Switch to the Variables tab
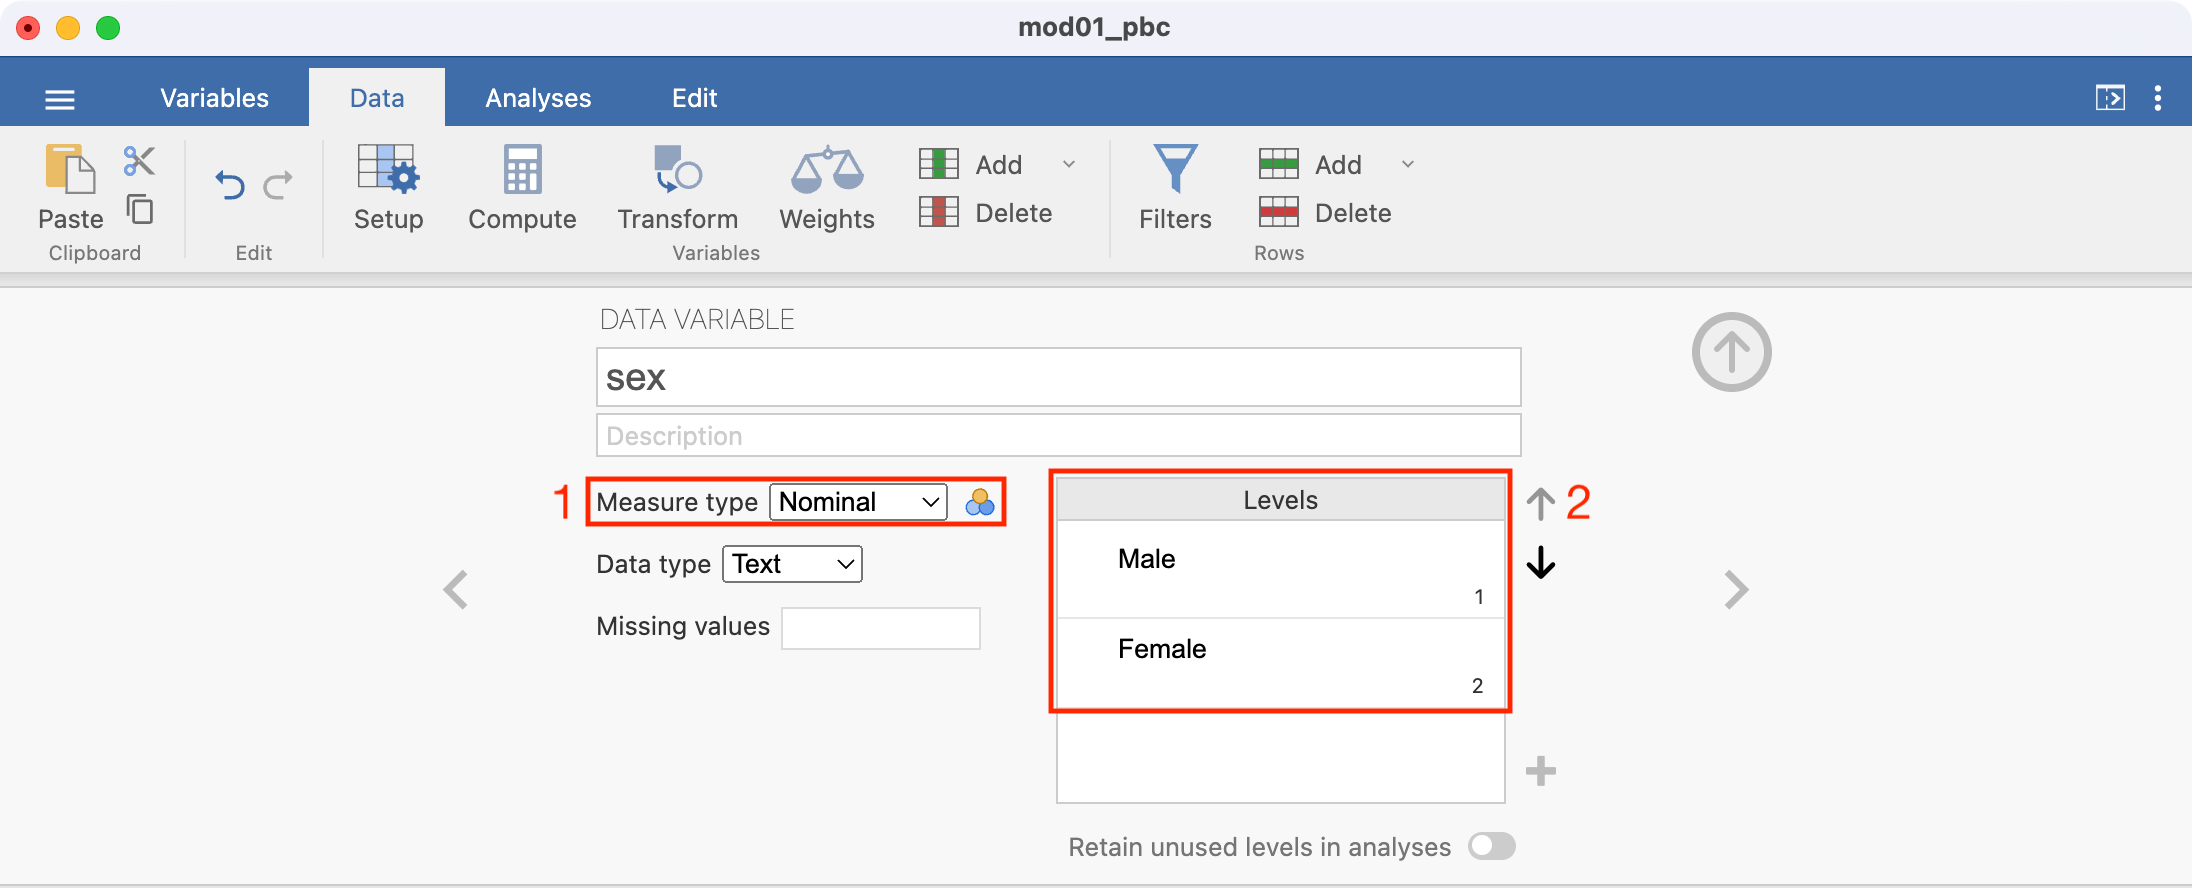 (x=214, y=98)
